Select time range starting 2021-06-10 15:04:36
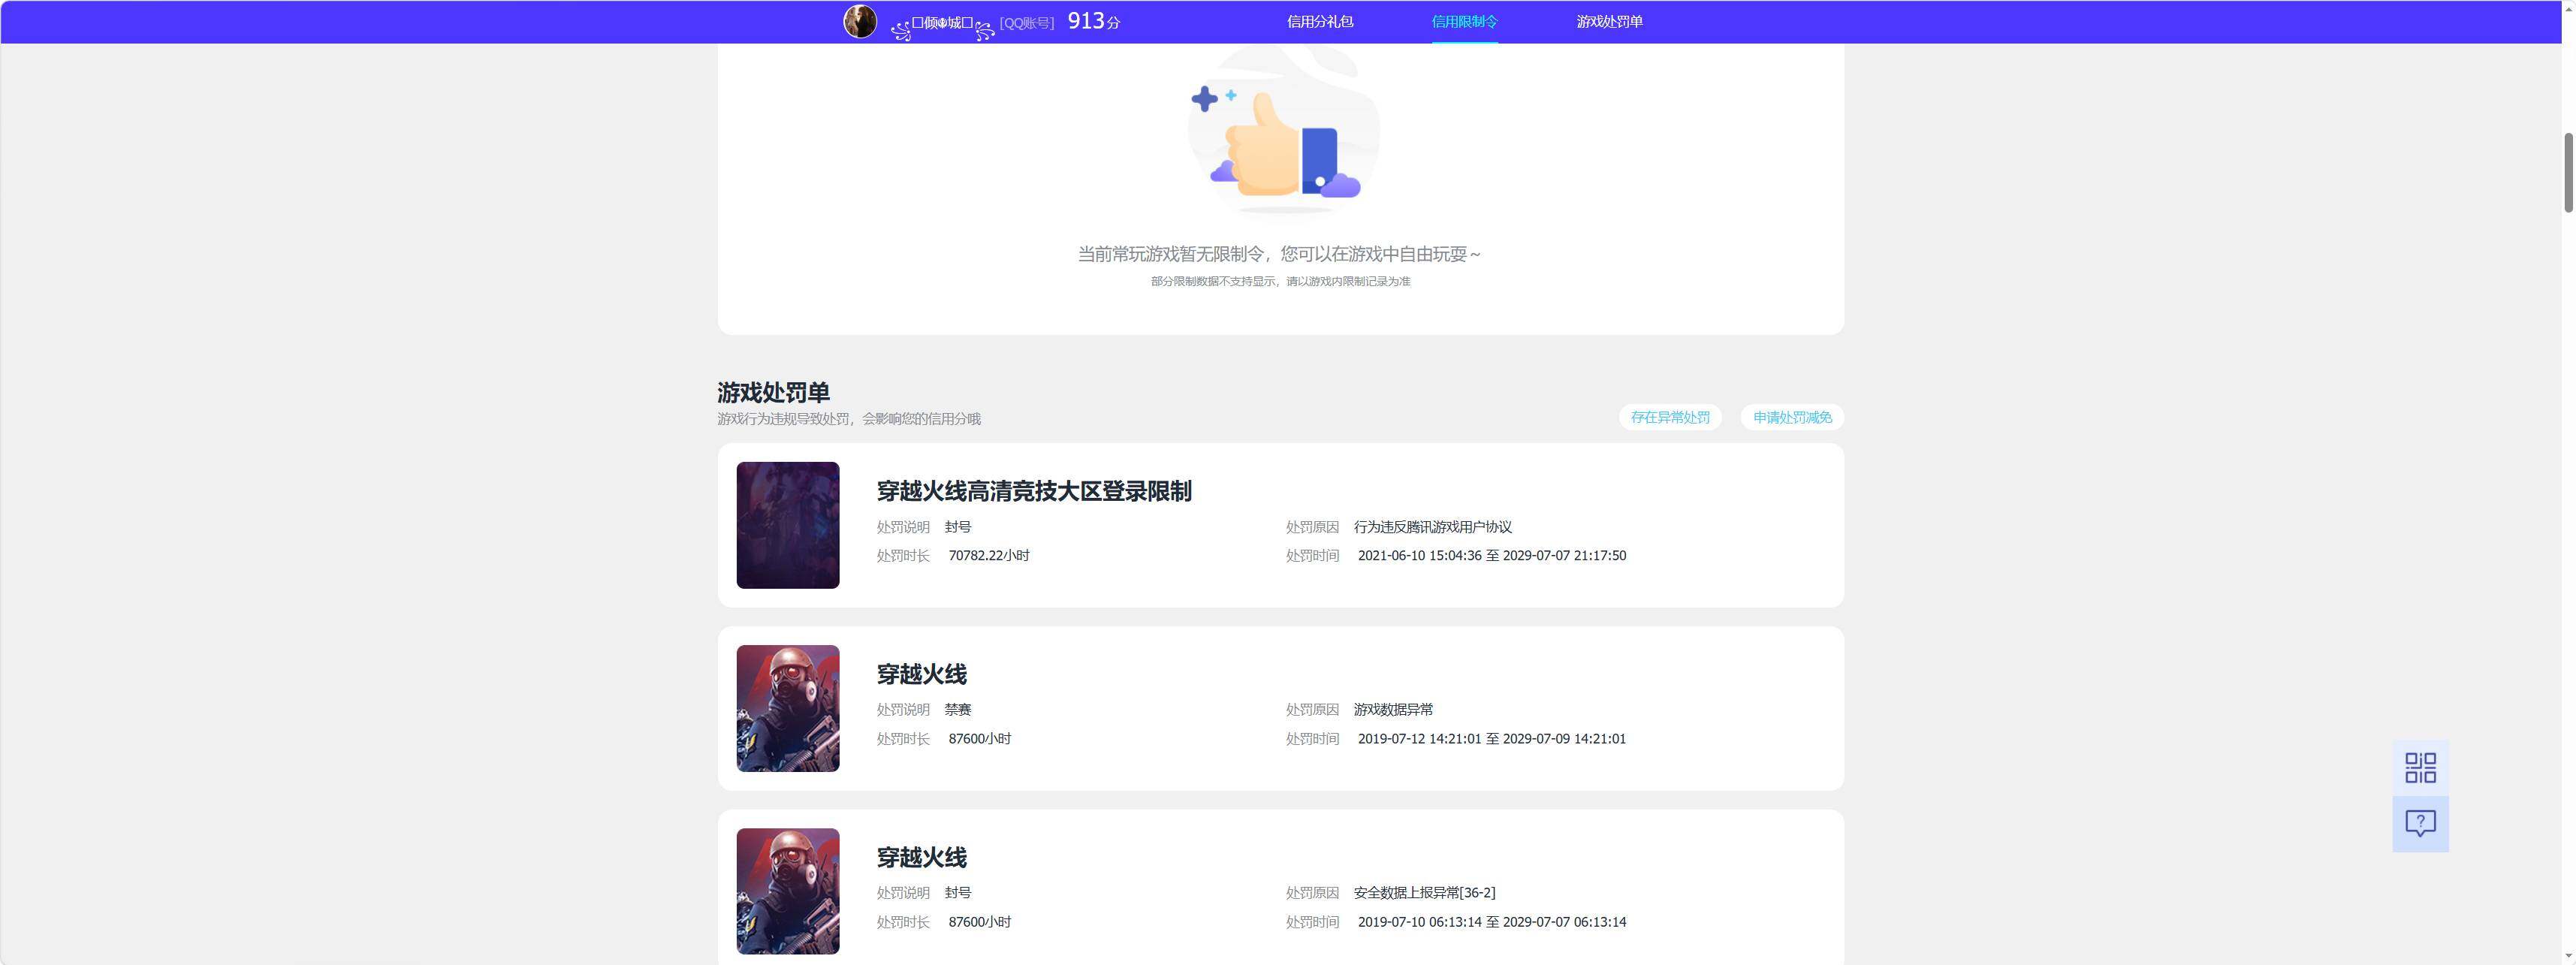The height and width of the screenshot is (965, 2576). point(1492,555)
